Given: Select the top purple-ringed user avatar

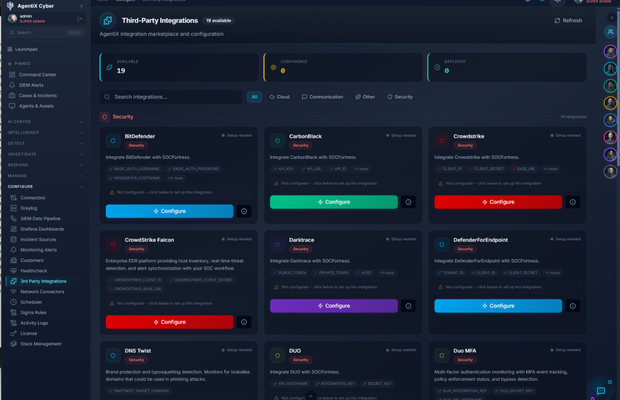Looking at the screenshot, I should pos(610,51).
